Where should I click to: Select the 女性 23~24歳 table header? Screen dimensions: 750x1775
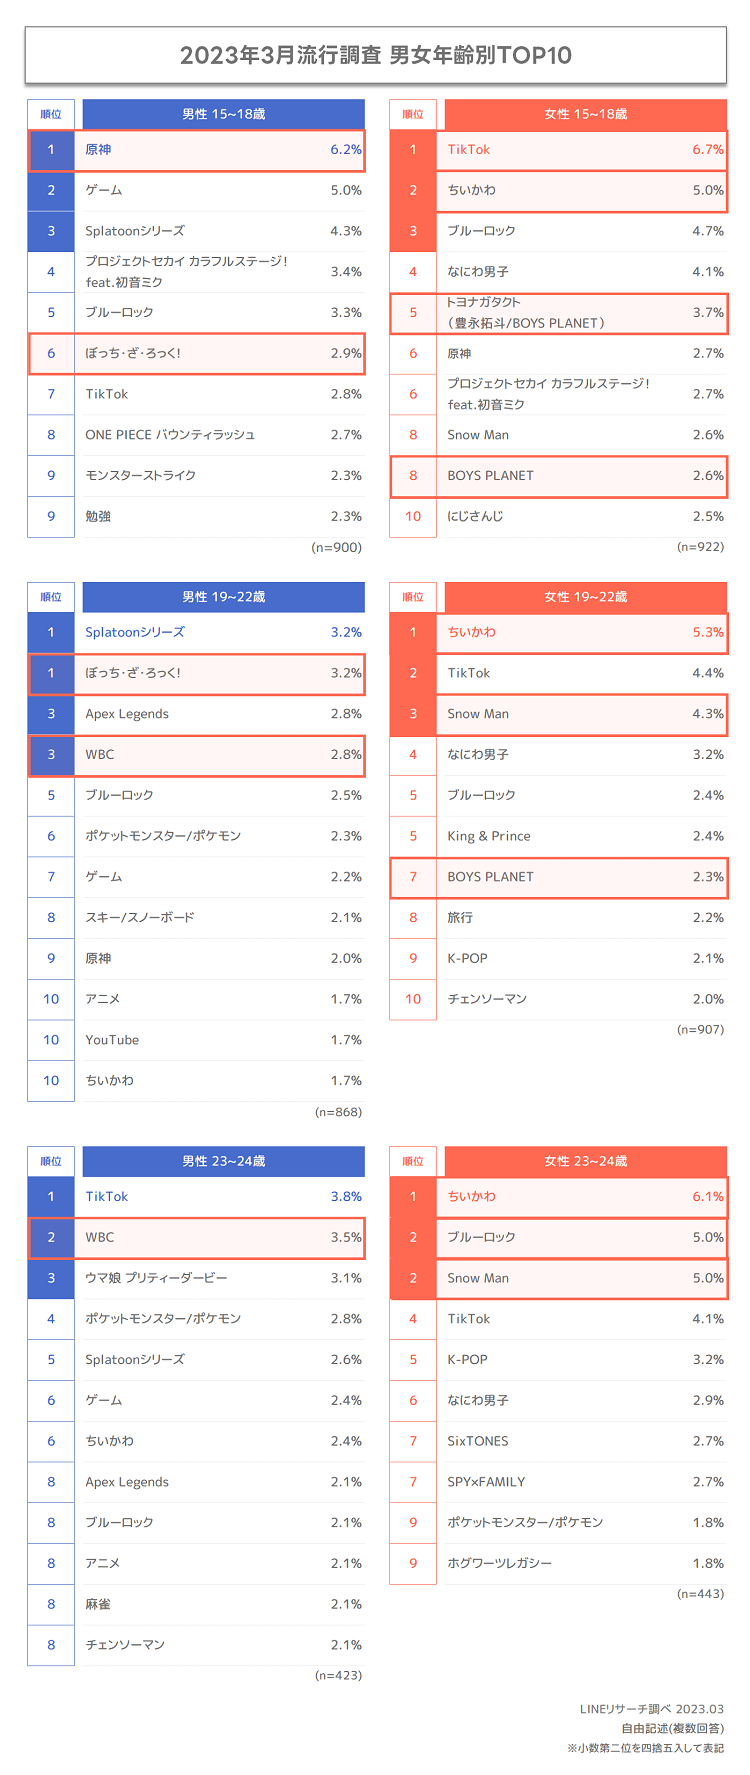pos(585,1161)
